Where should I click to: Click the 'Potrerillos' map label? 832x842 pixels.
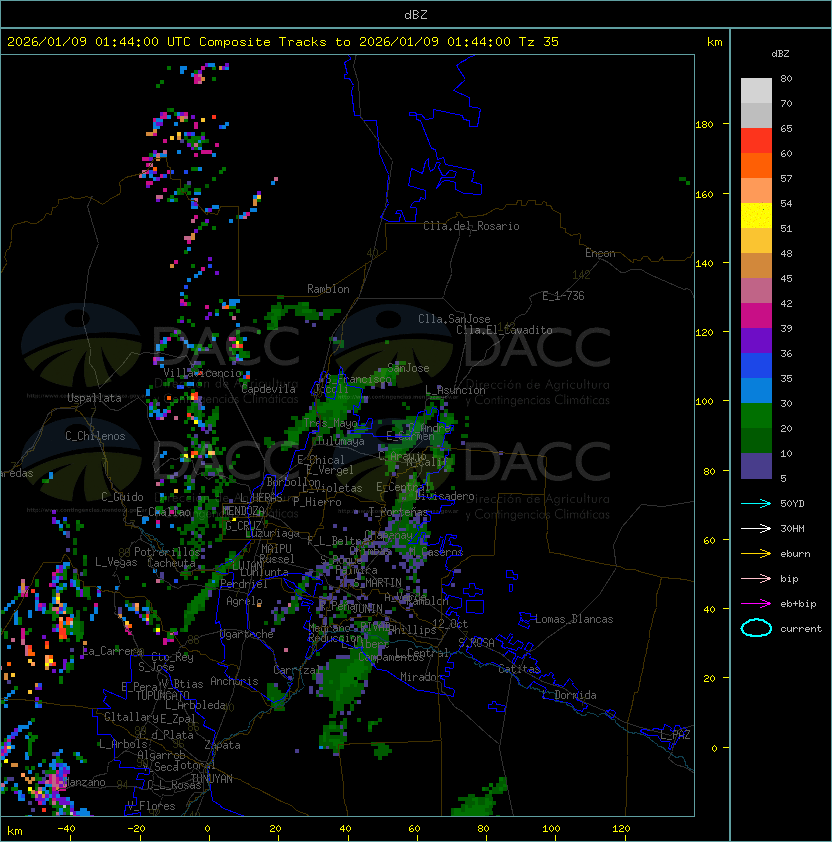coord(167,552)
